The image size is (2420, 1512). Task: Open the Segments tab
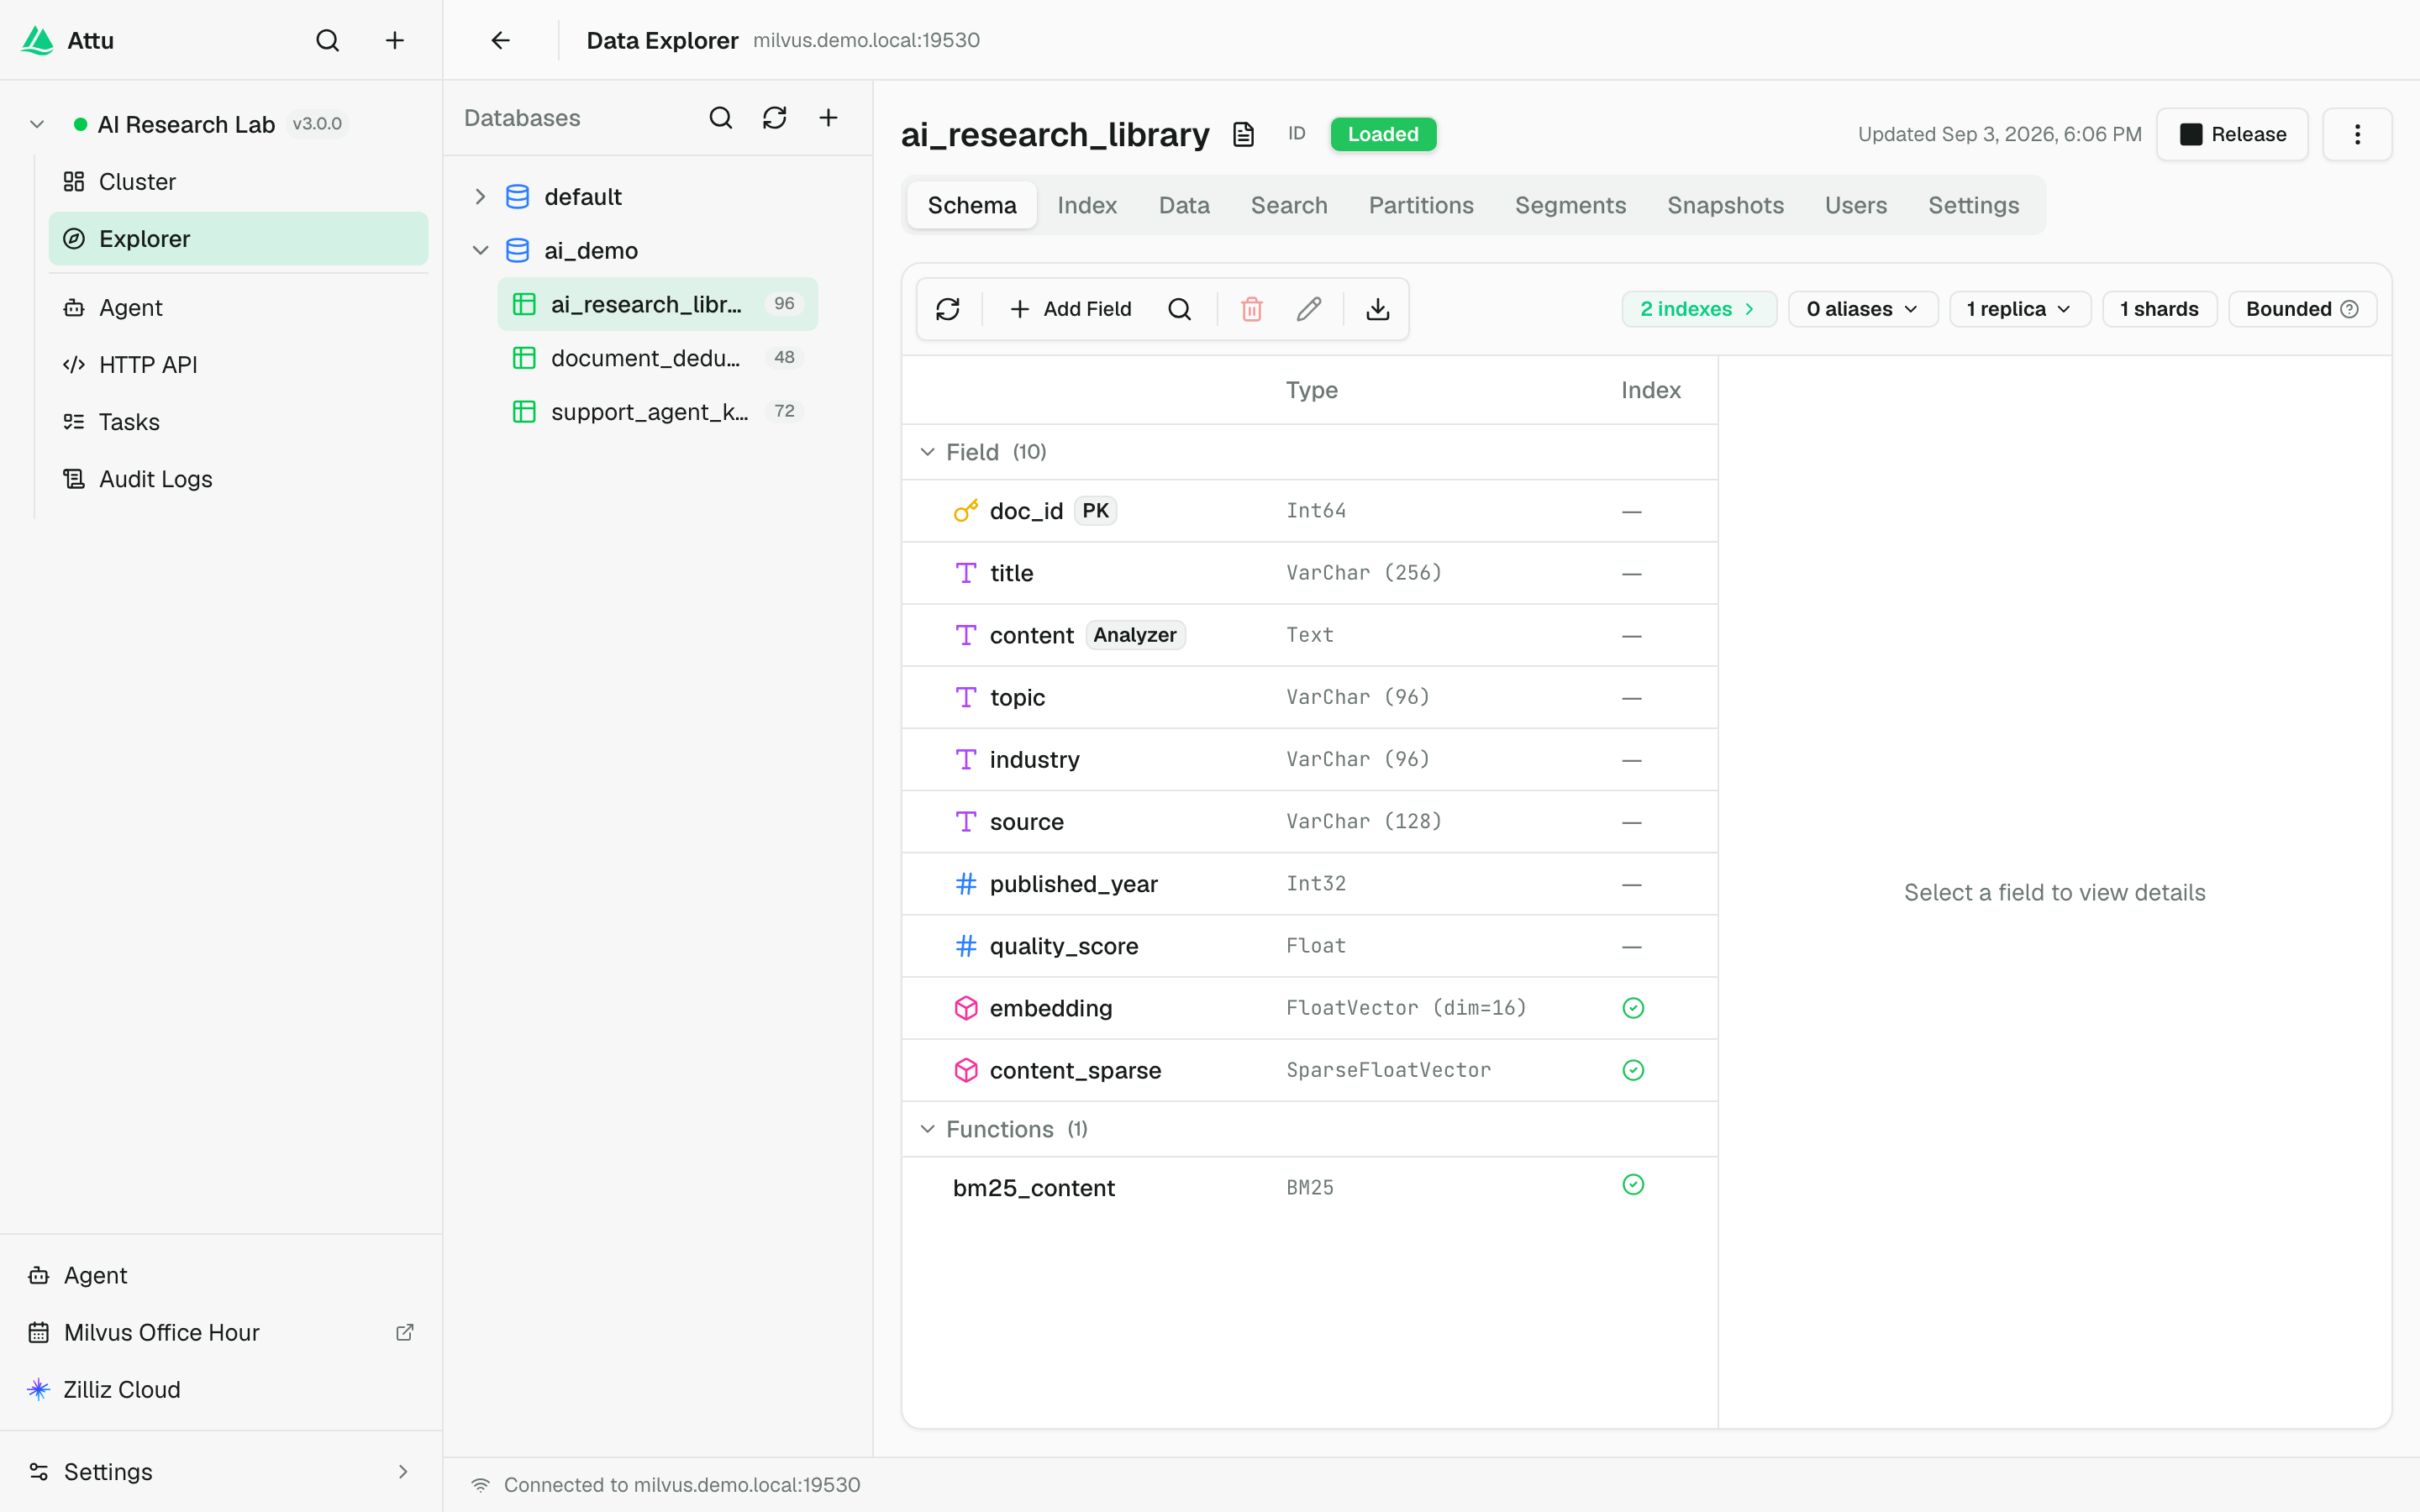1570,205
